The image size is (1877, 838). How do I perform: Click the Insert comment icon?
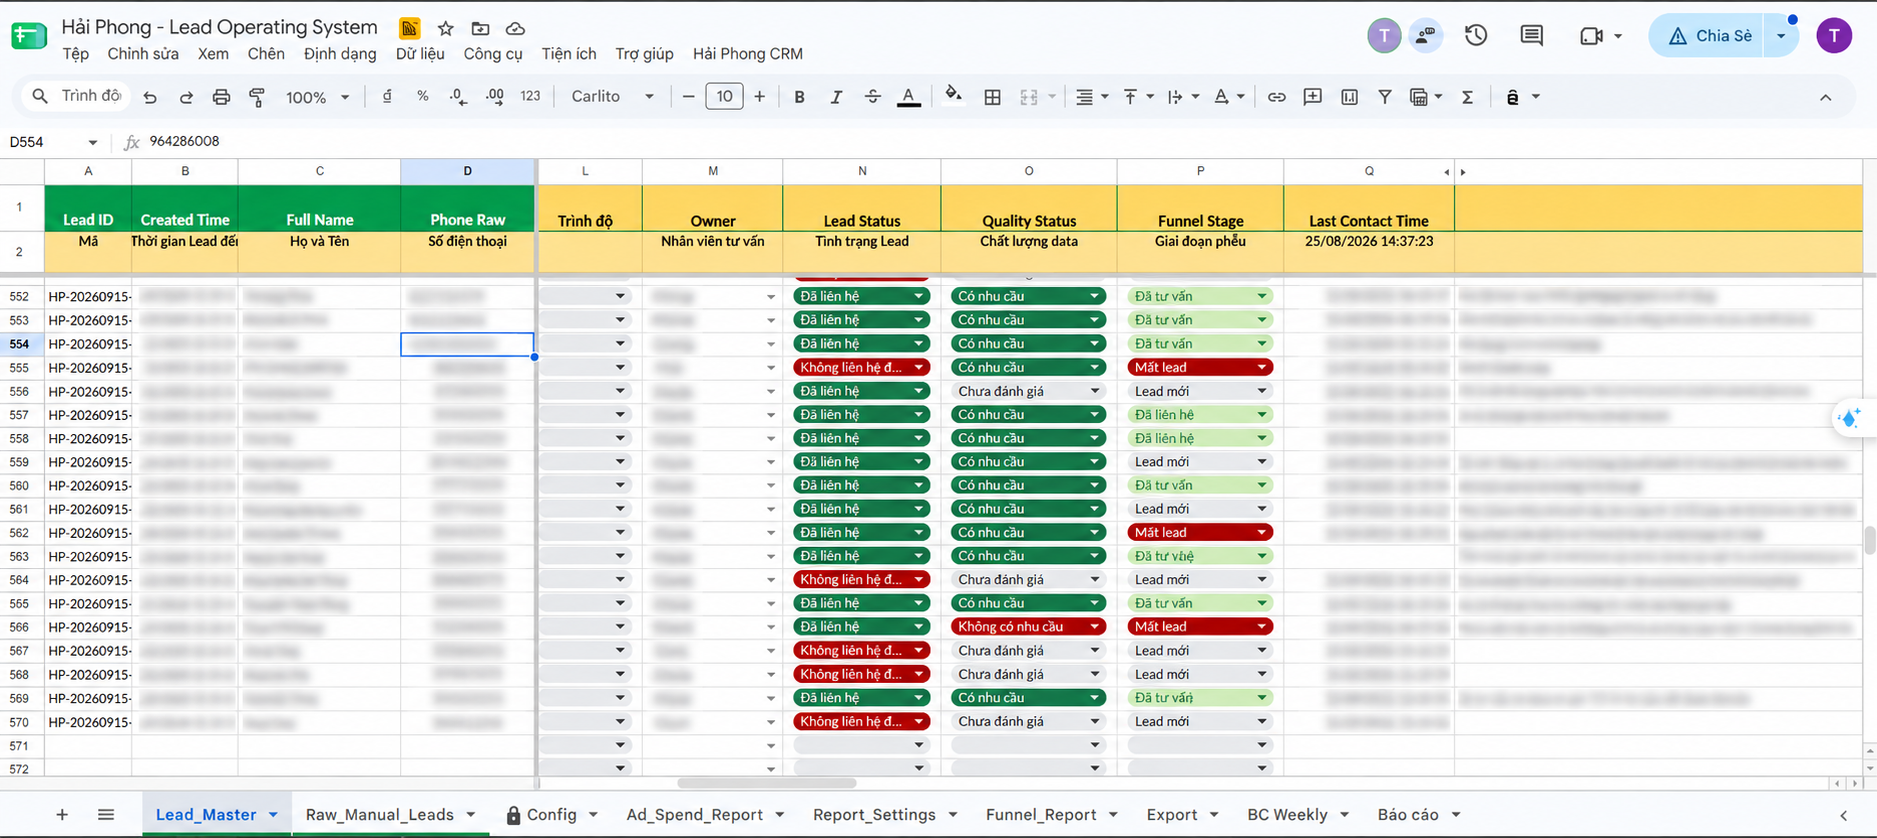pos(1313,97)
